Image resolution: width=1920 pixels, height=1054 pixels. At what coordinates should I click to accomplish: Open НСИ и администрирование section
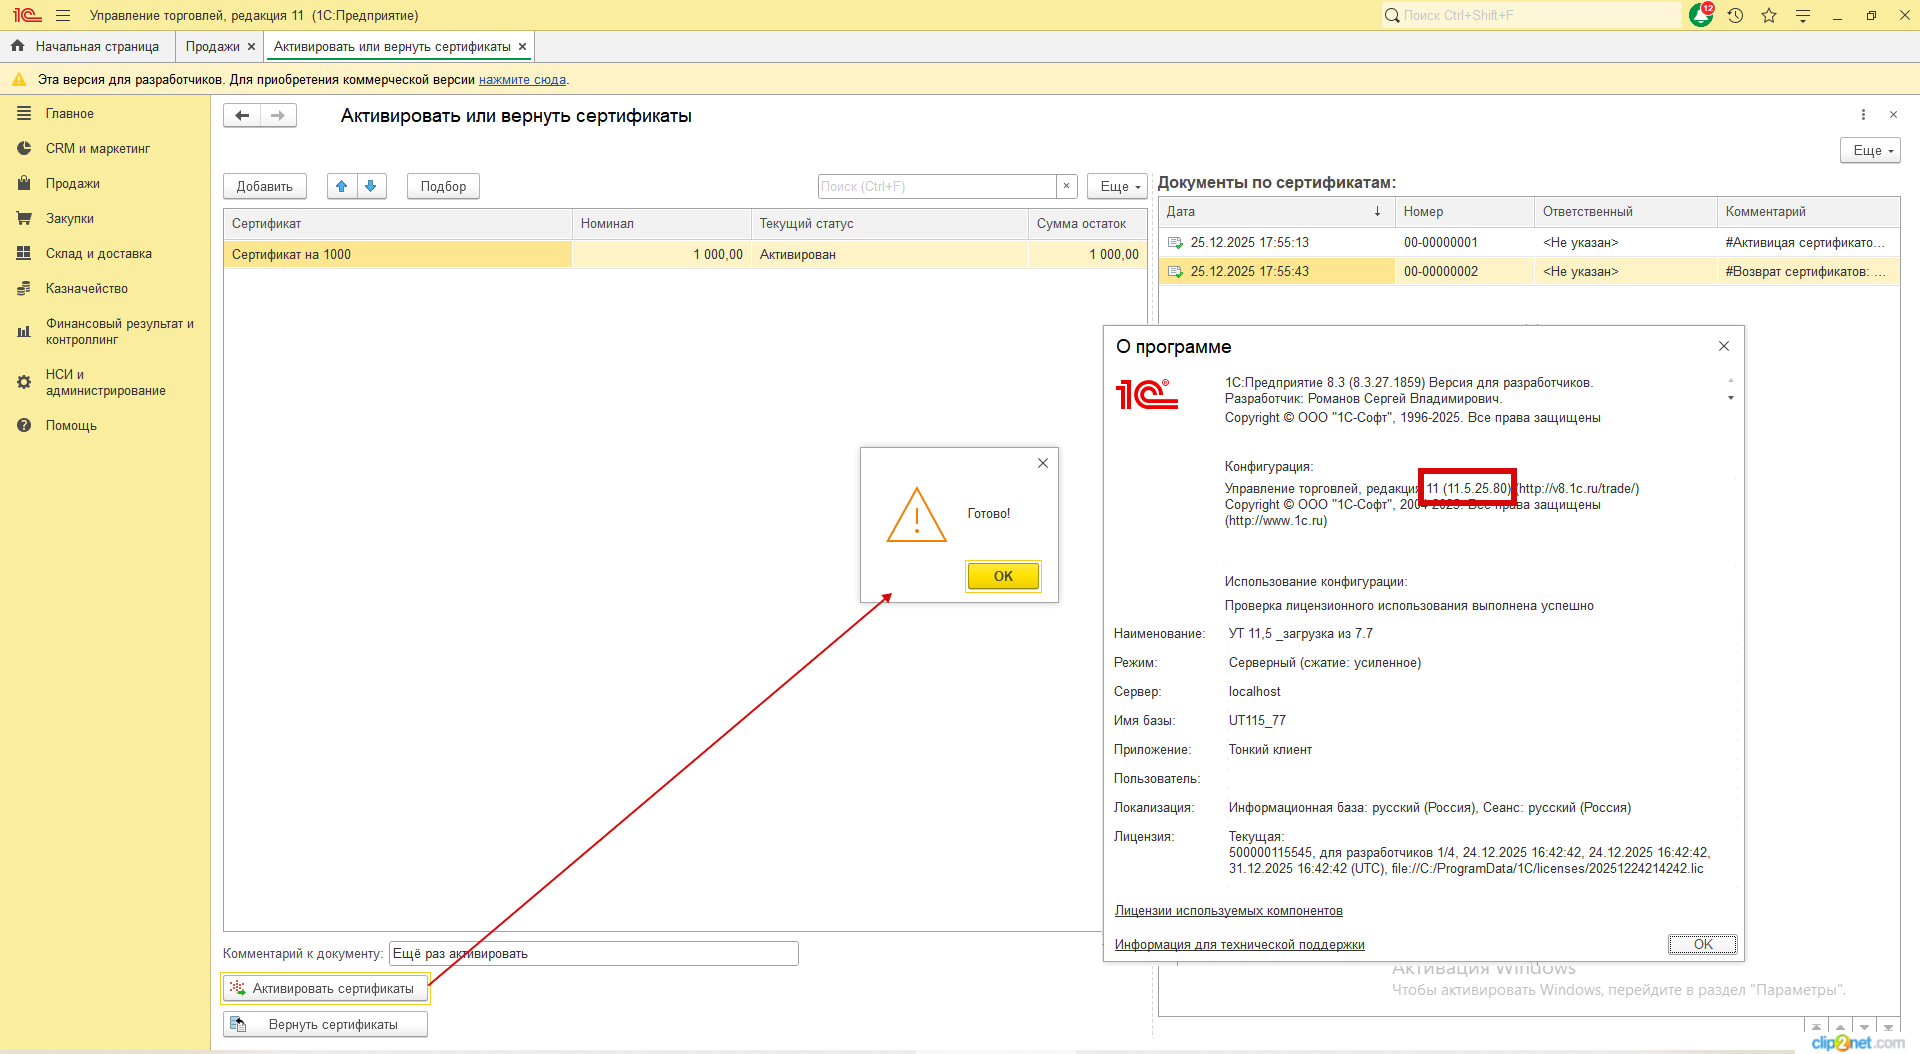tap(105, 383)
